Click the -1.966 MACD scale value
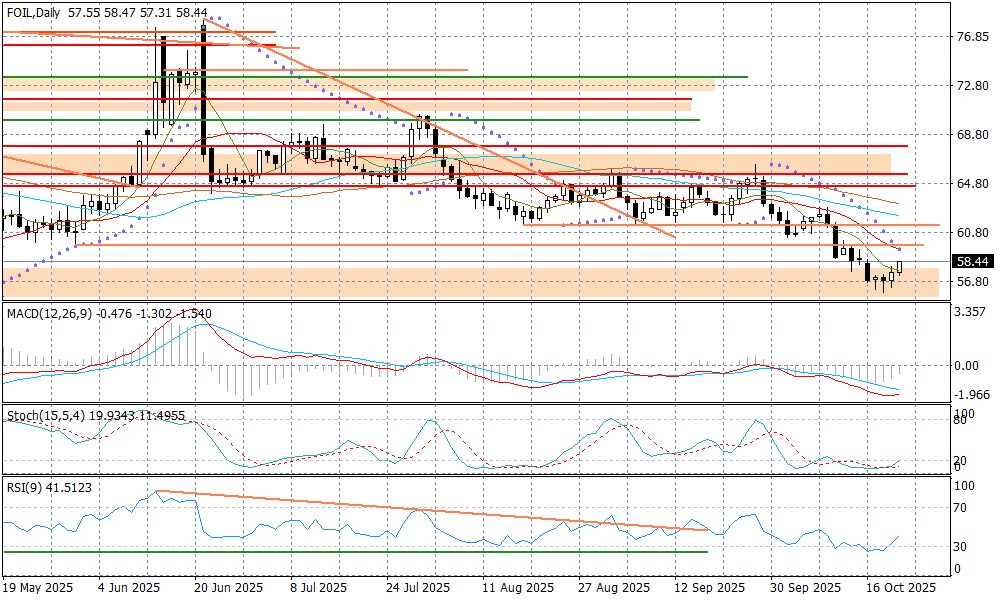Image resolution: width=1000 pixels, height=600 pixels. pyautogui.click(x=972, y=395)
